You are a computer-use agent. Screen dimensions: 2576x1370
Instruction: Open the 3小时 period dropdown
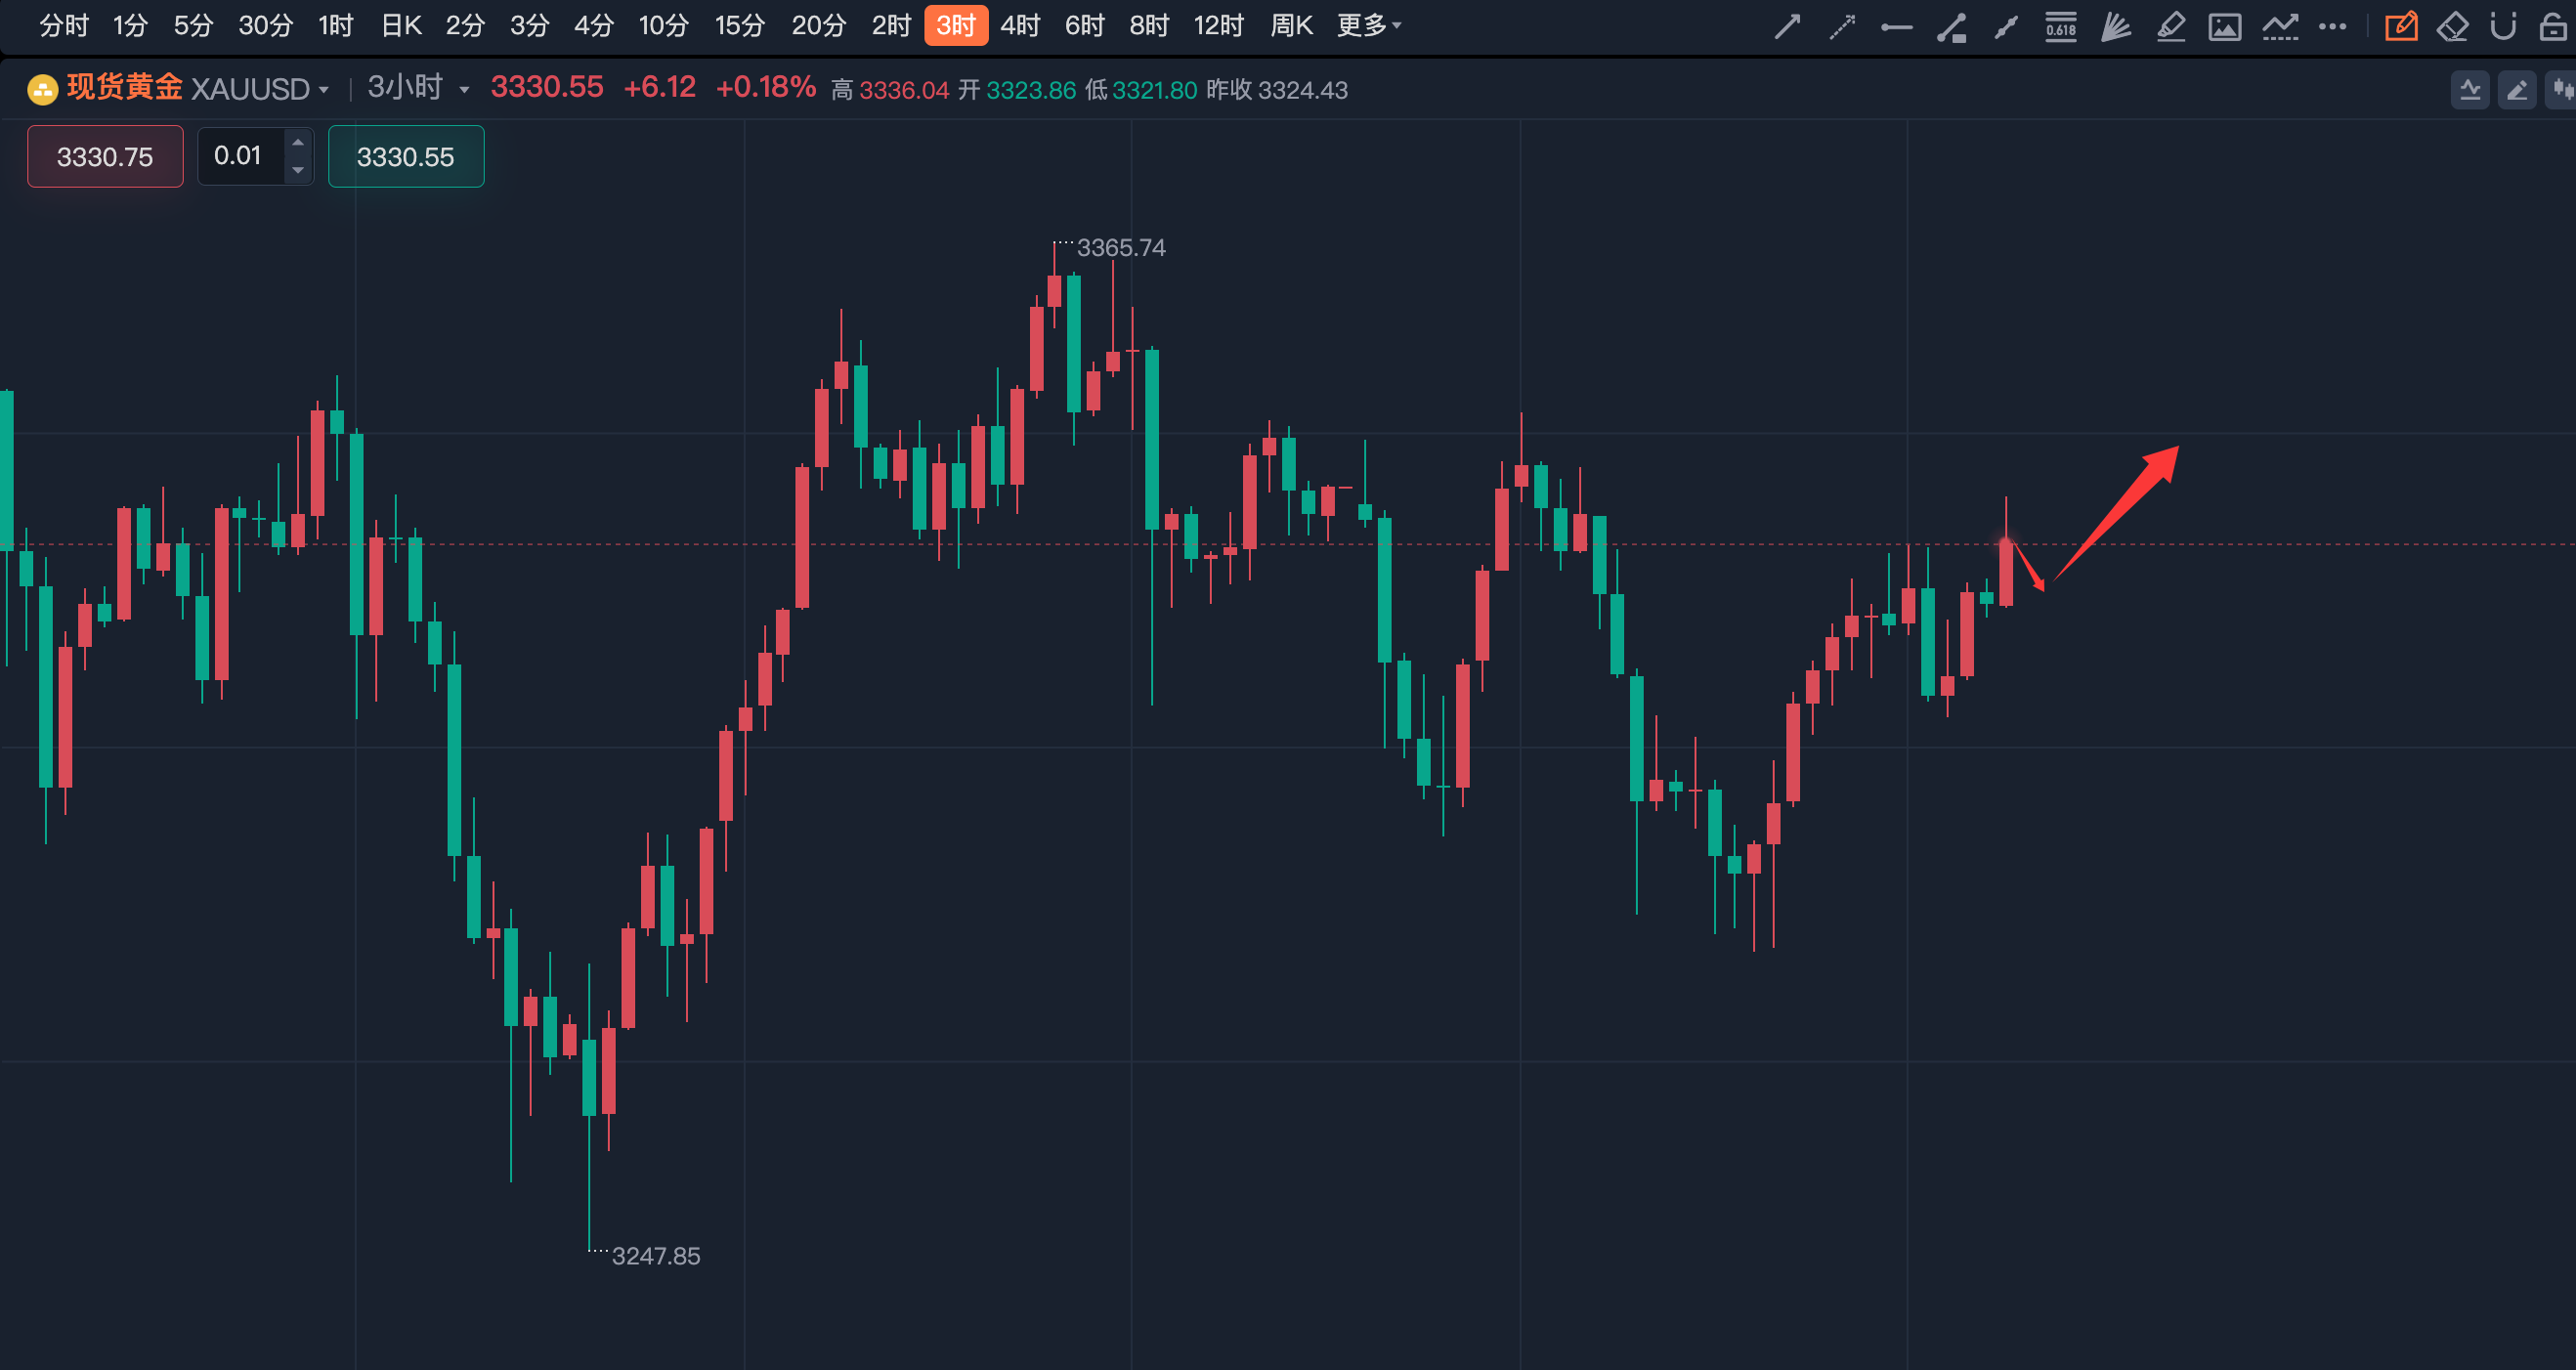[x=464, y=90]
